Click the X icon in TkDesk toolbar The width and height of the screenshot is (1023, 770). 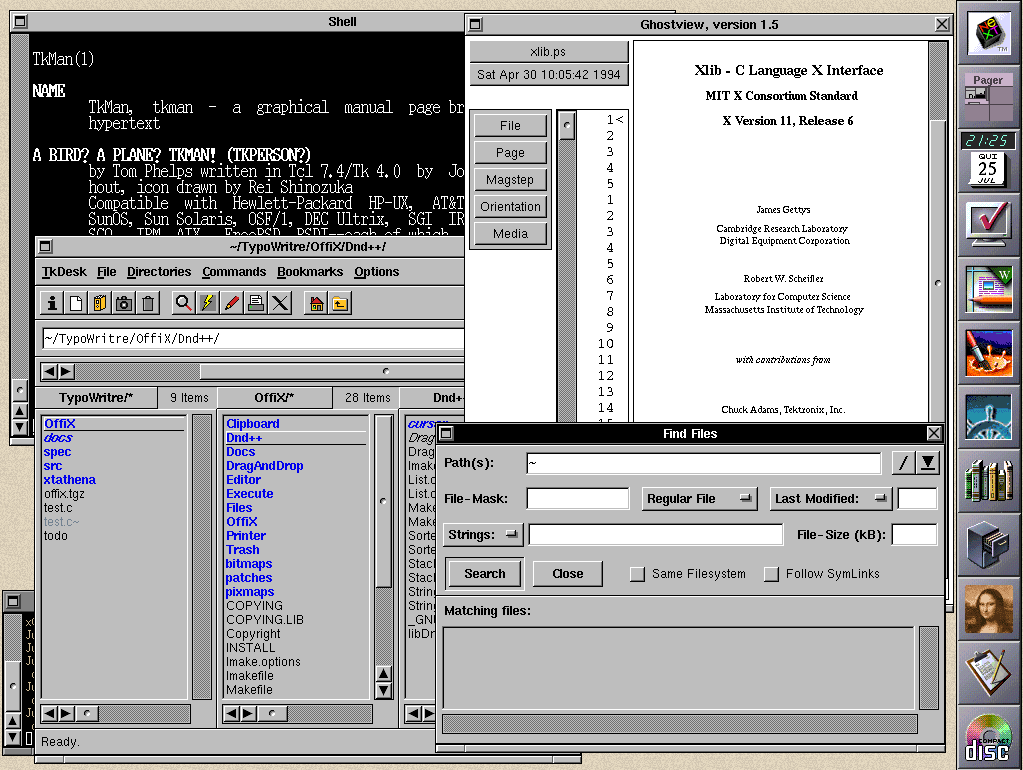tap(281, 303)
